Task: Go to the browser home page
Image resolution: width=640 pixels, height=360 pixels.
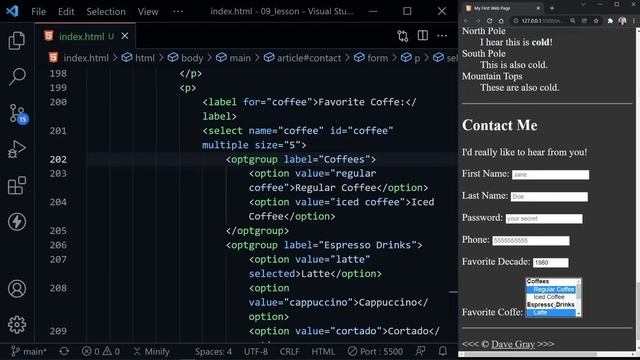Action: 501,21
